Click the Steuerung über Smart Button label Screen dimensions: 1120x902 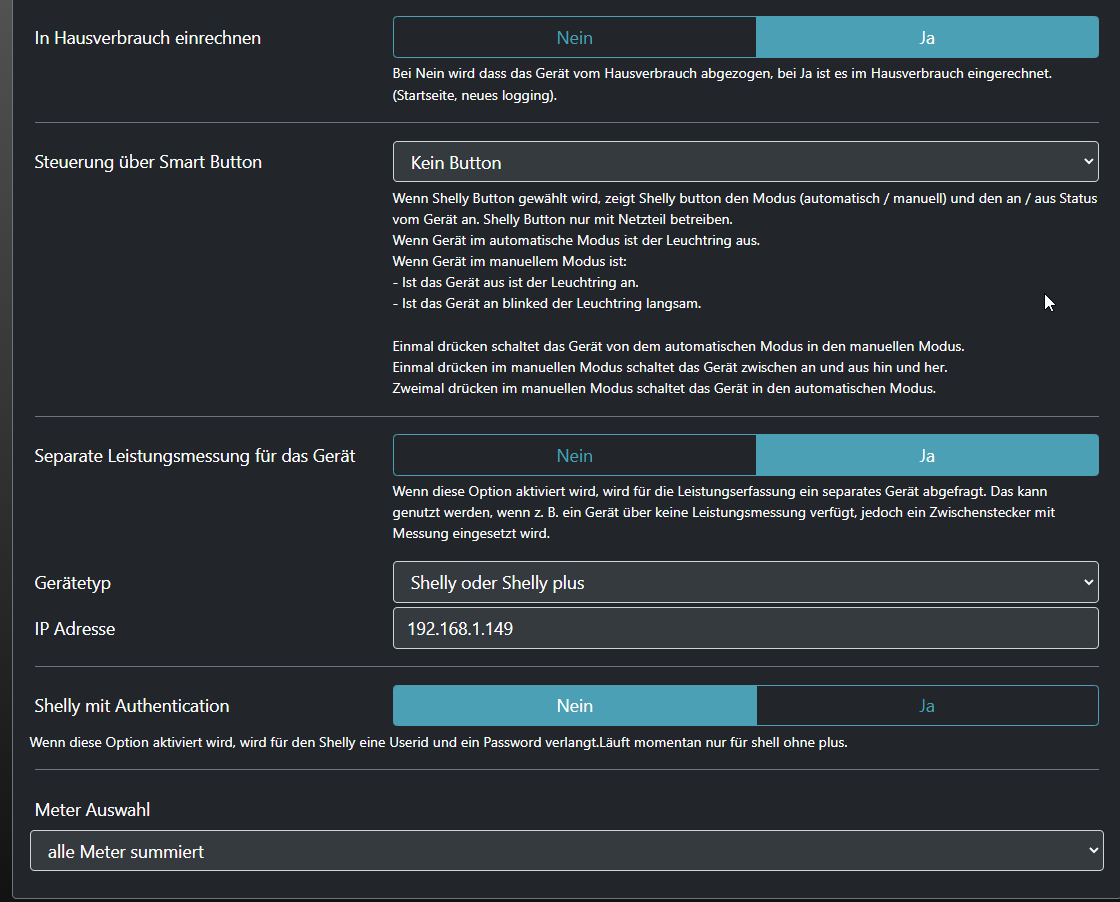(148, 162)
